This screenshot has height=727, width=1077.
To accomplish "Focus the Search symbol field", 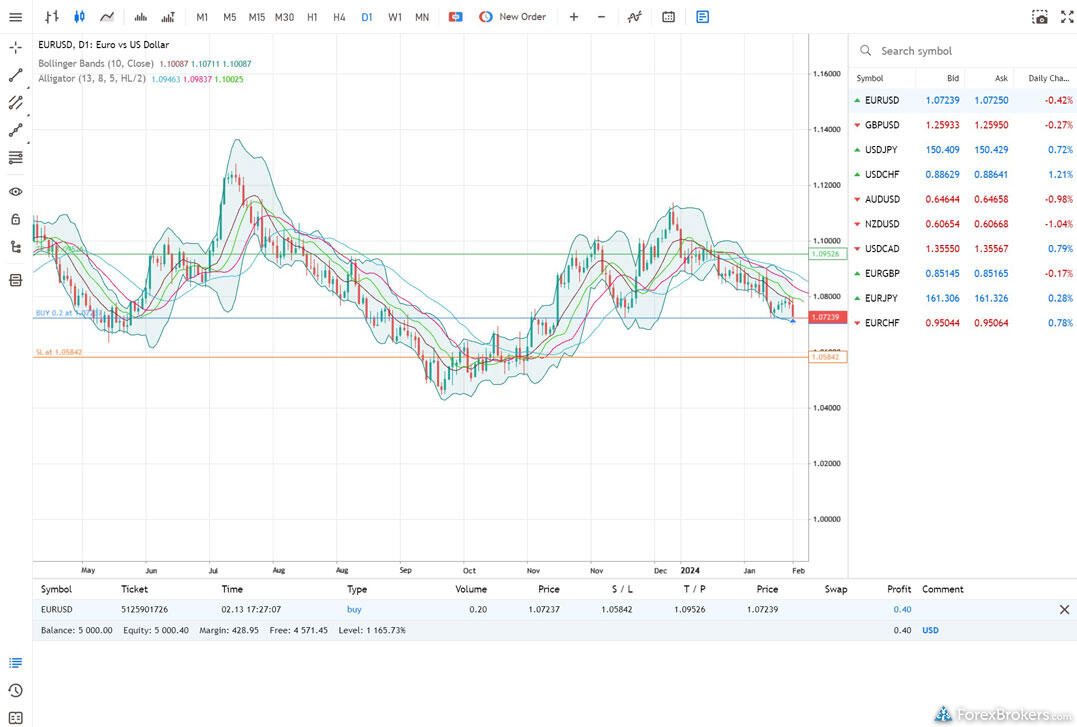I will tap(963, 51).
